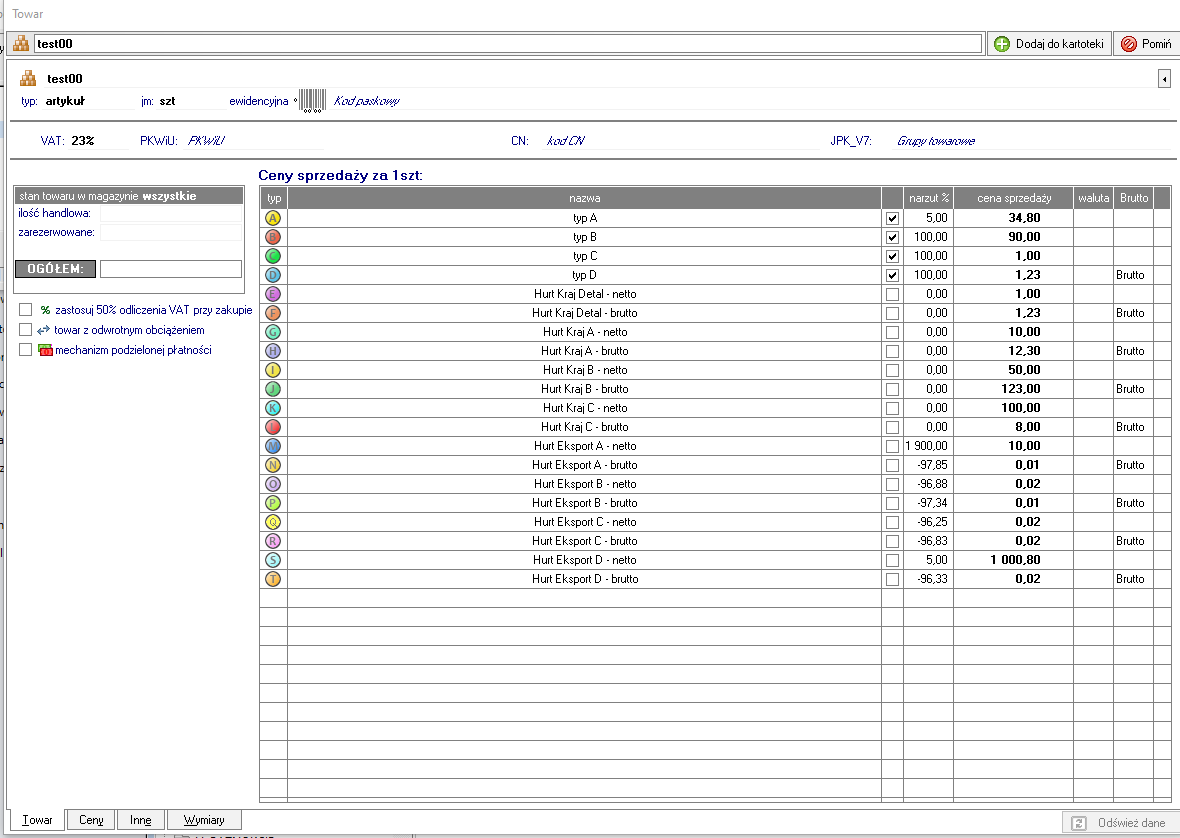Click the split payment mechanism icon
This screenshot has height=838, width=1180.
(45, 350)
